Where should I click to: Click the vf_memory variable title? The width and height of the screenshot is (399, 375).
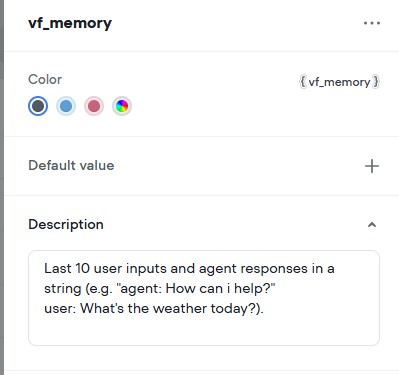coord(70,23)
